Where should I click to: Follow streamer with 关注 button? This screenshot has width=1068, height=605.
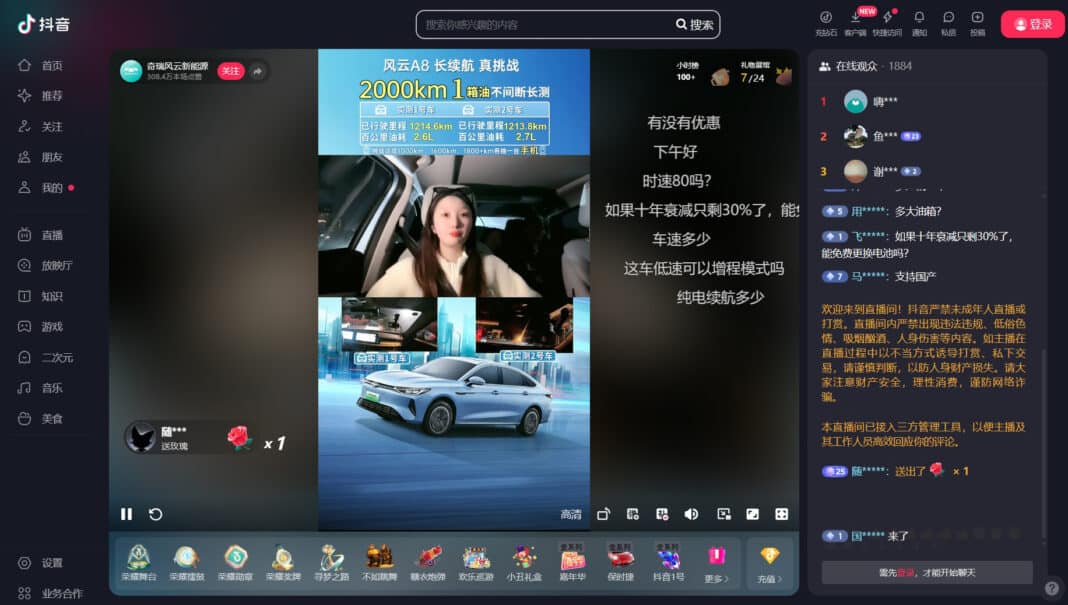pyautogui.click(x=231, y=71)
